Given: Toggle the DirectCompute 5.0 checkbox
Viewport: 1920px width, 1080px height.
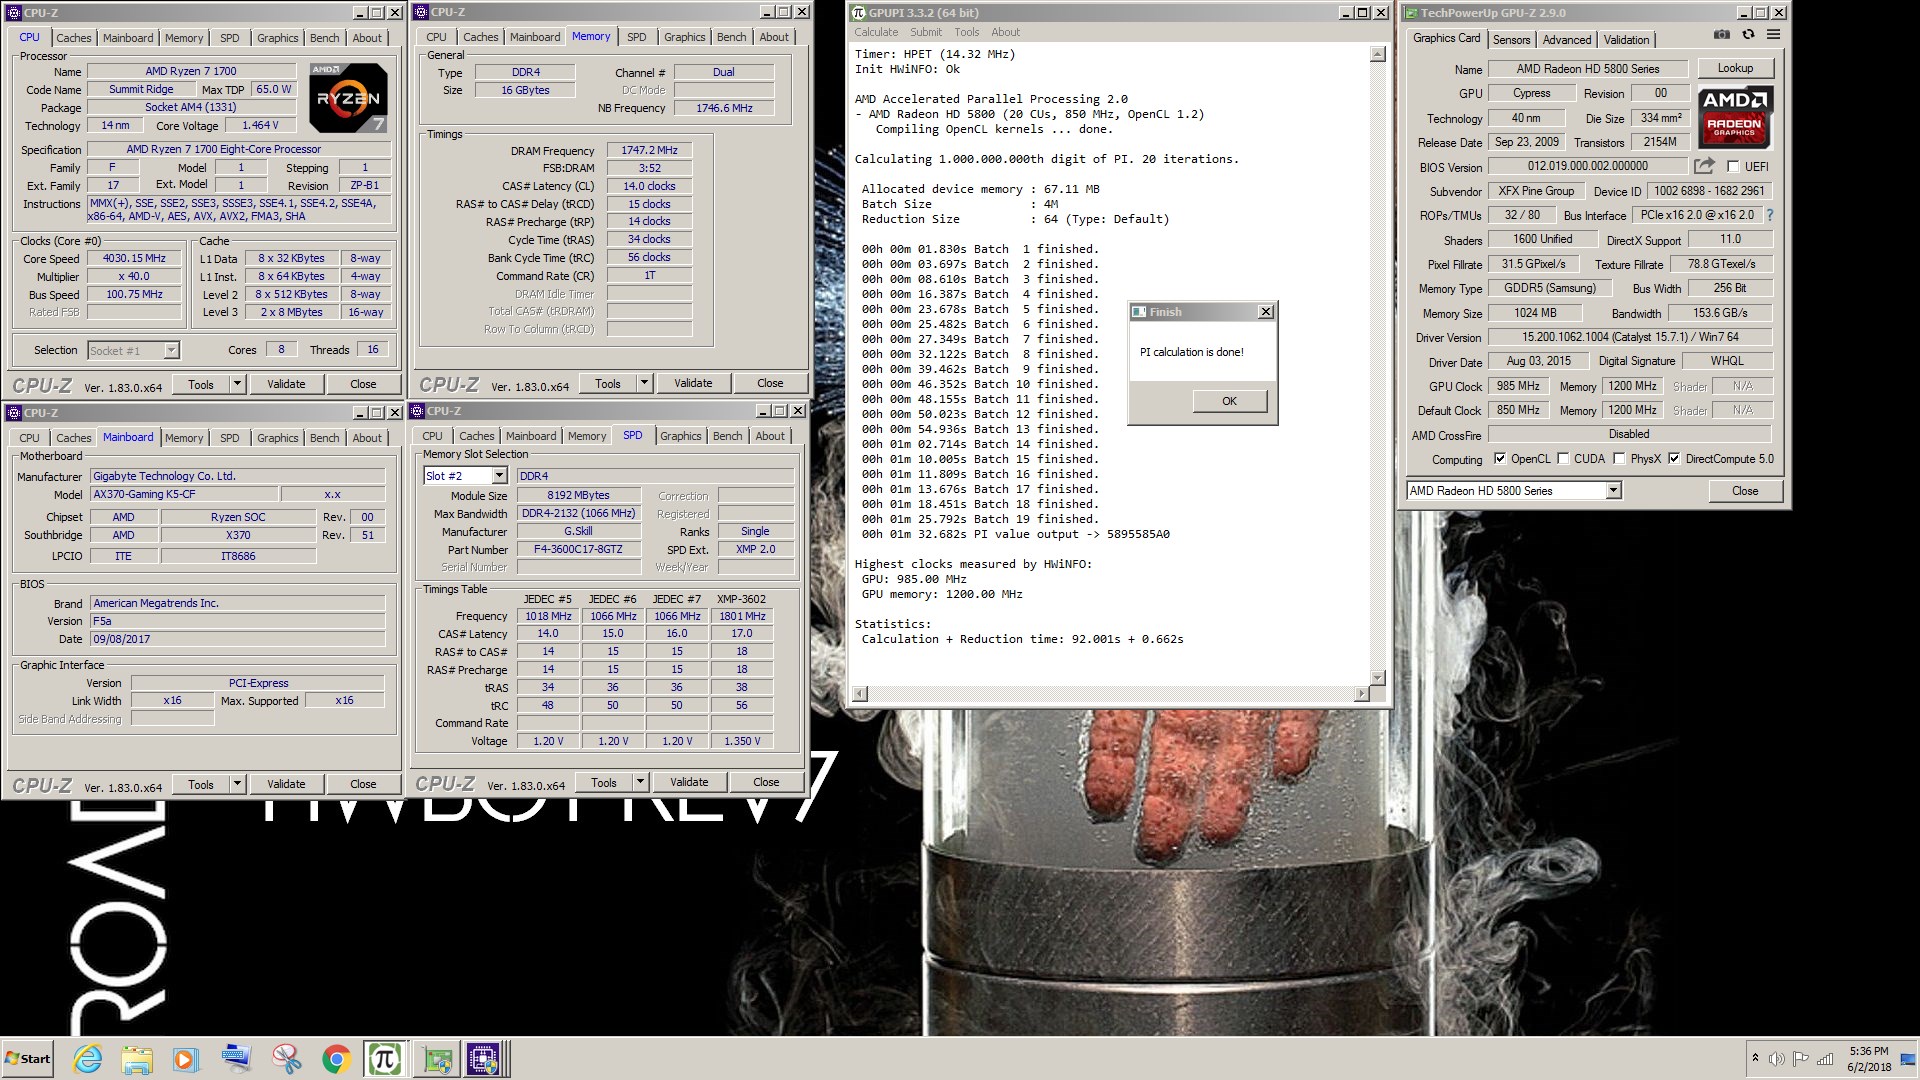Looking at the screenshot, I should coord(1674,459).
